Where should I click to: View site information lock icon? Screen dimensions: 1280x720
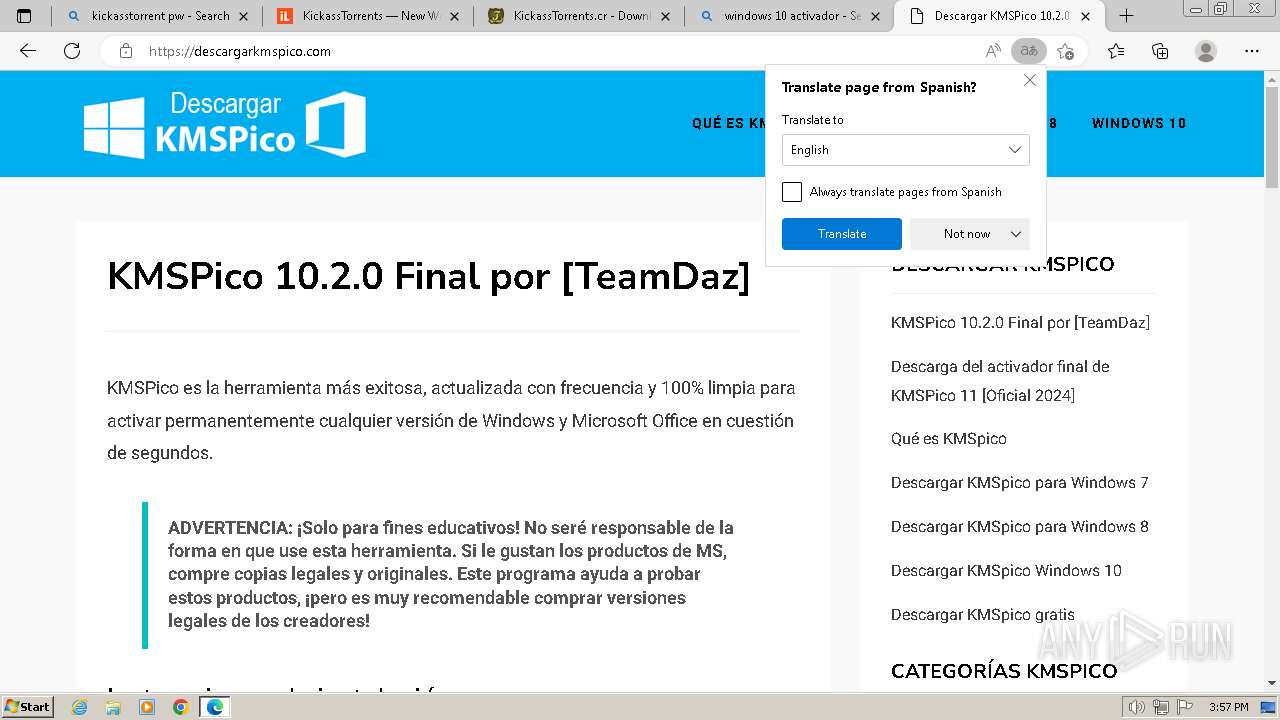126,51
